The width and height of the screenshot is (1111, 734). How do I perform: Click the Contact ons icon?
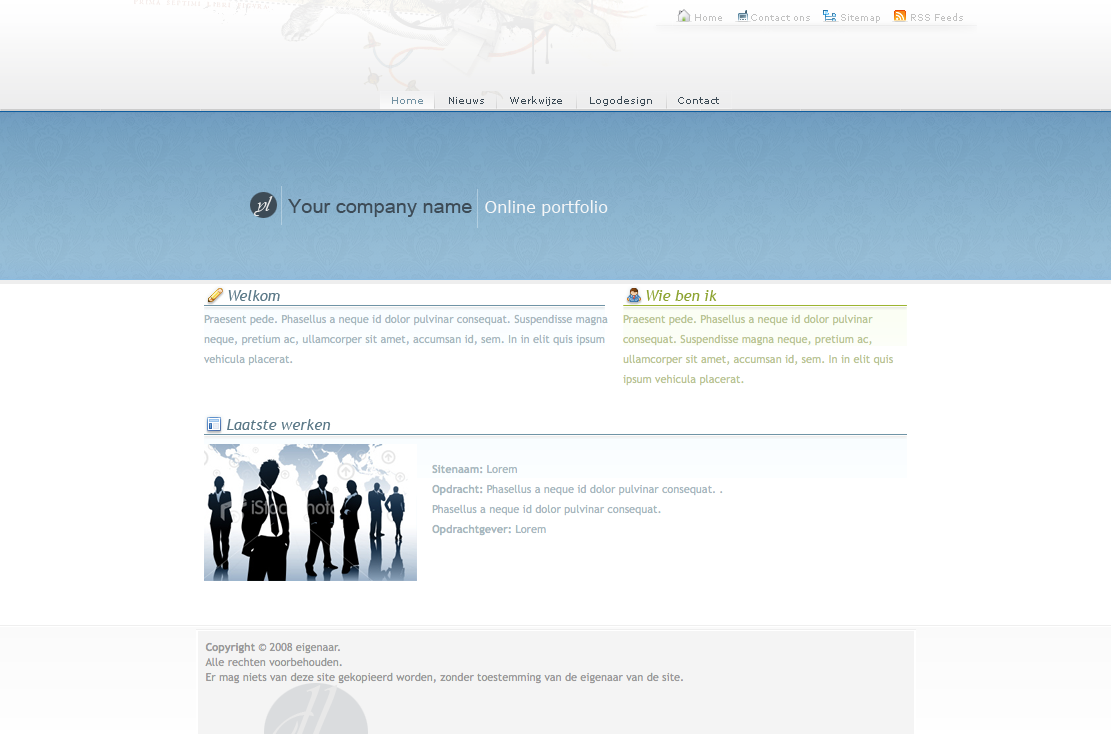(743, 16)
